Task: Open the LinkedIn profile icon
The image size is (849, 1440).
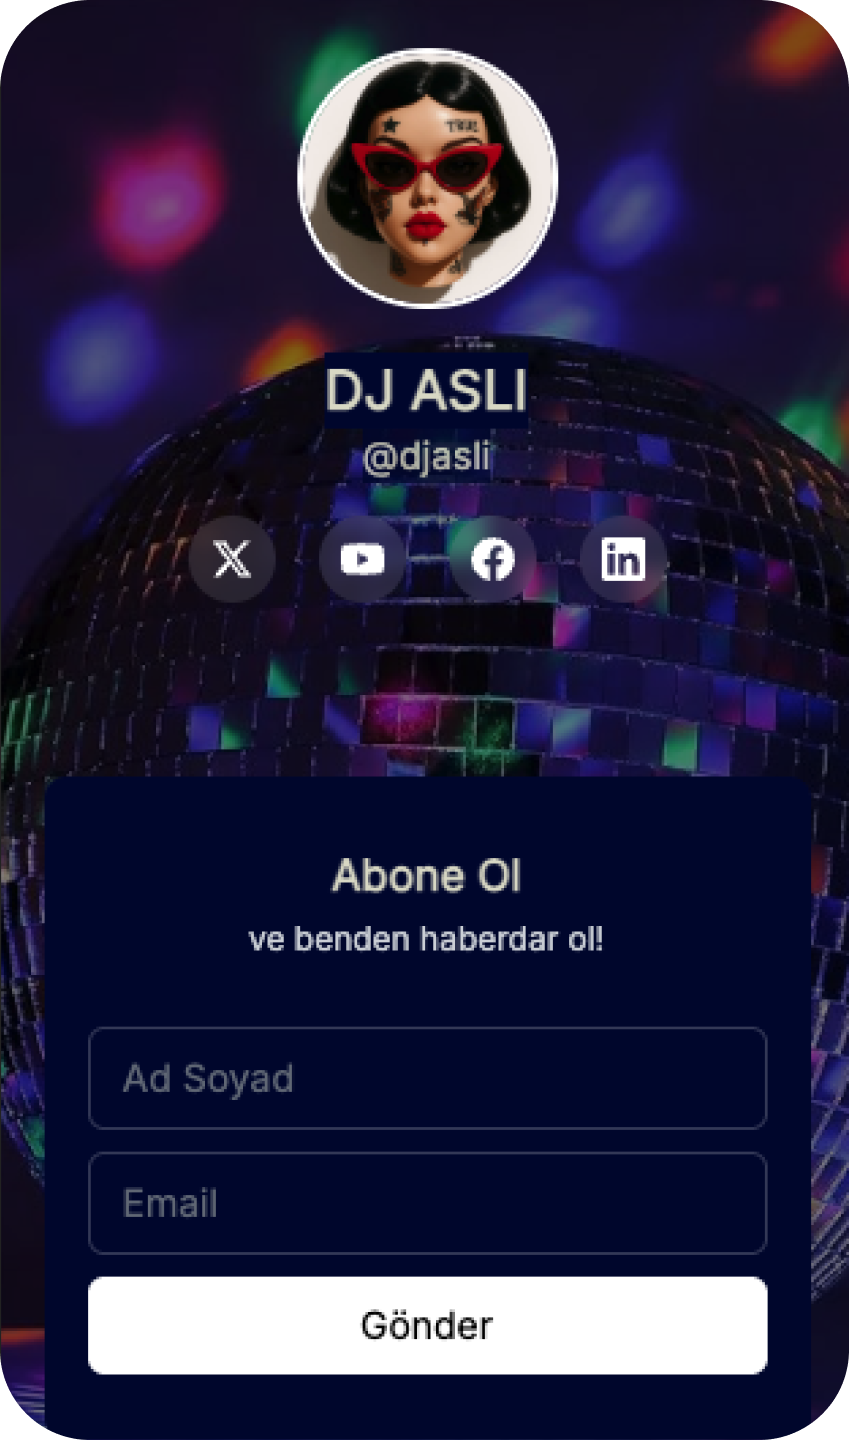Action: (623, 559)
